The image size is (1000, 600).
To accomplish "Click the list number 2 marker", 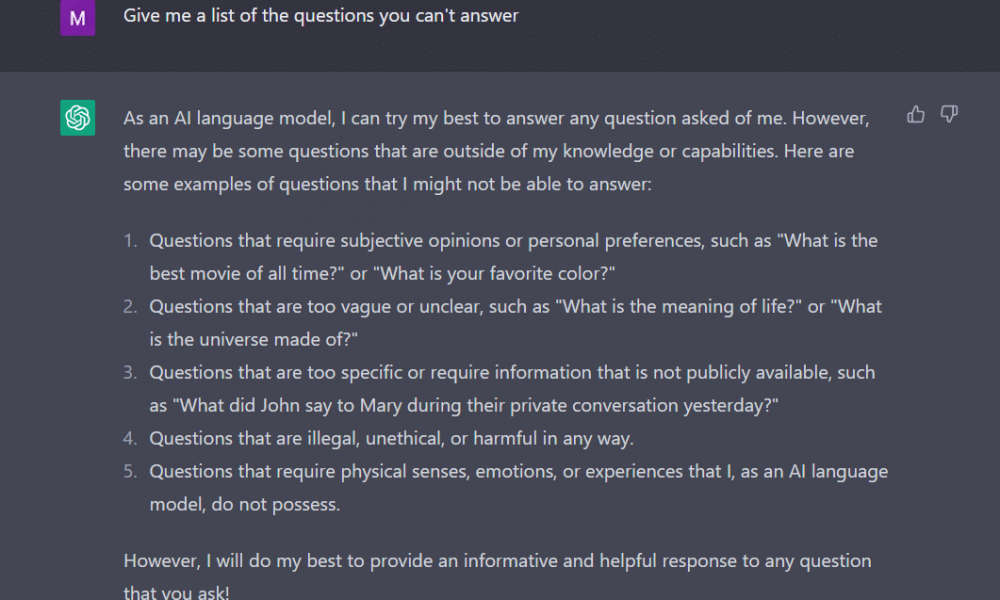I will (x=130, y=307).
